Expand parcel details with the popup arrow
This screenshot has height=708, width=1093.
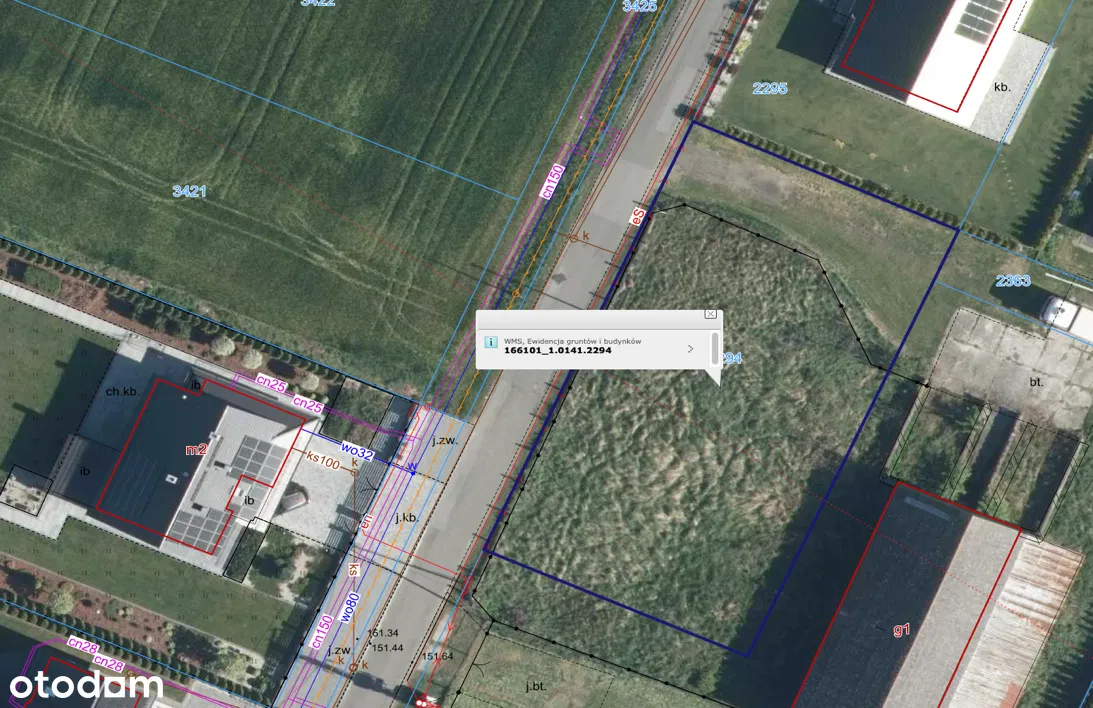[690, 349]
